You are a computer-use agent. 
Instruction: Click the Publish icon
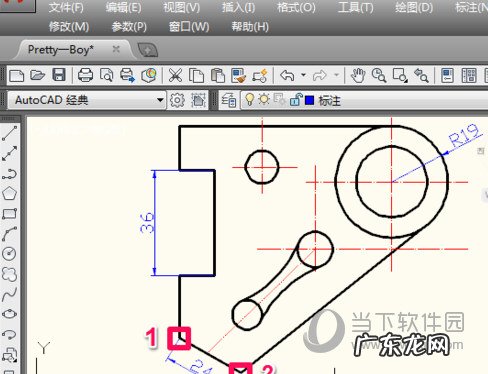tap(127, 75)
